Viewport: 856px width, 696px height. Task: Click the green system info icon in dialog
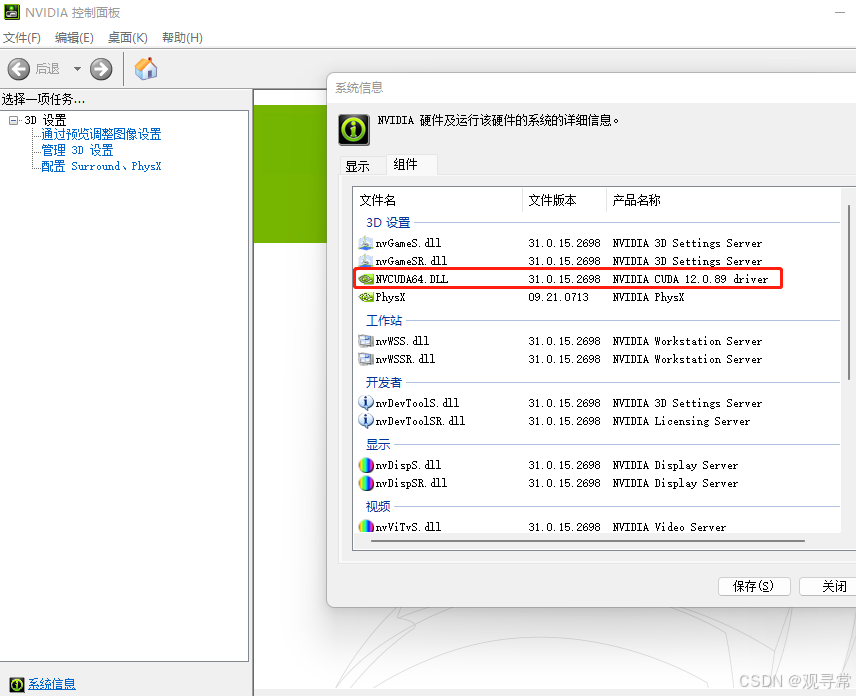(354, 129)
